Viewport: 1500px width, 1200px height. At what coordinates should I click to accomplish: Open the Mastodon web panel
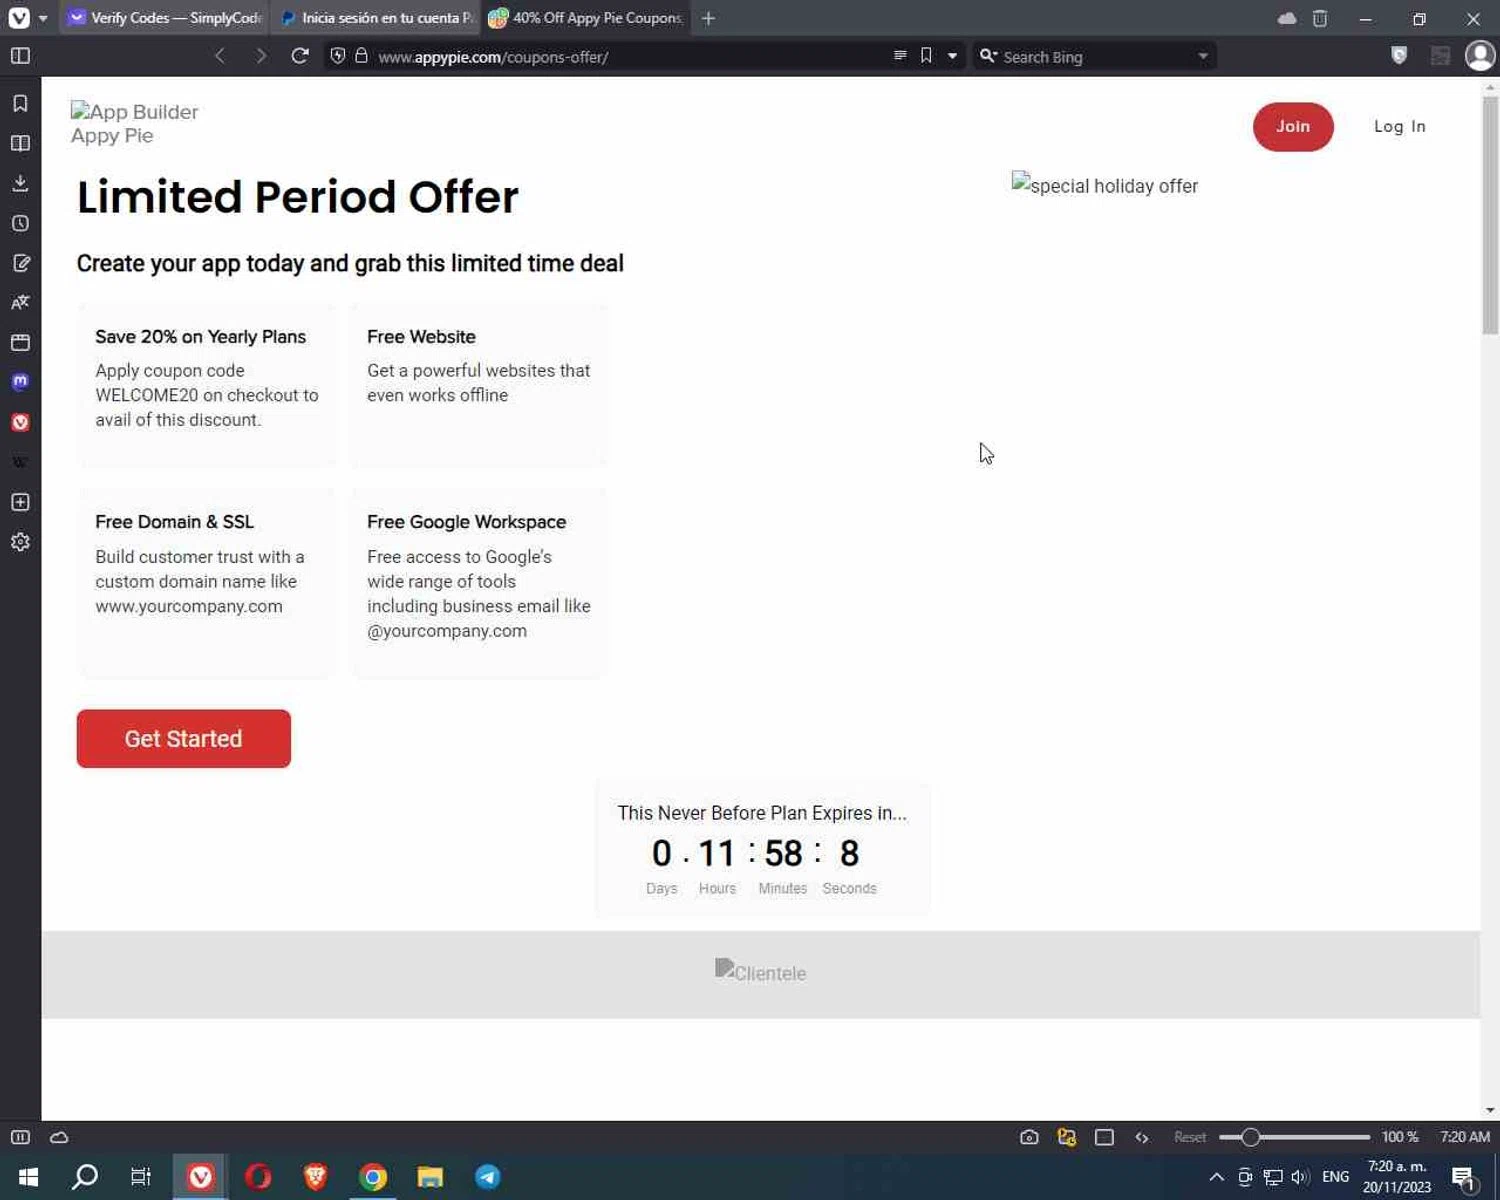tap(20, 382)
